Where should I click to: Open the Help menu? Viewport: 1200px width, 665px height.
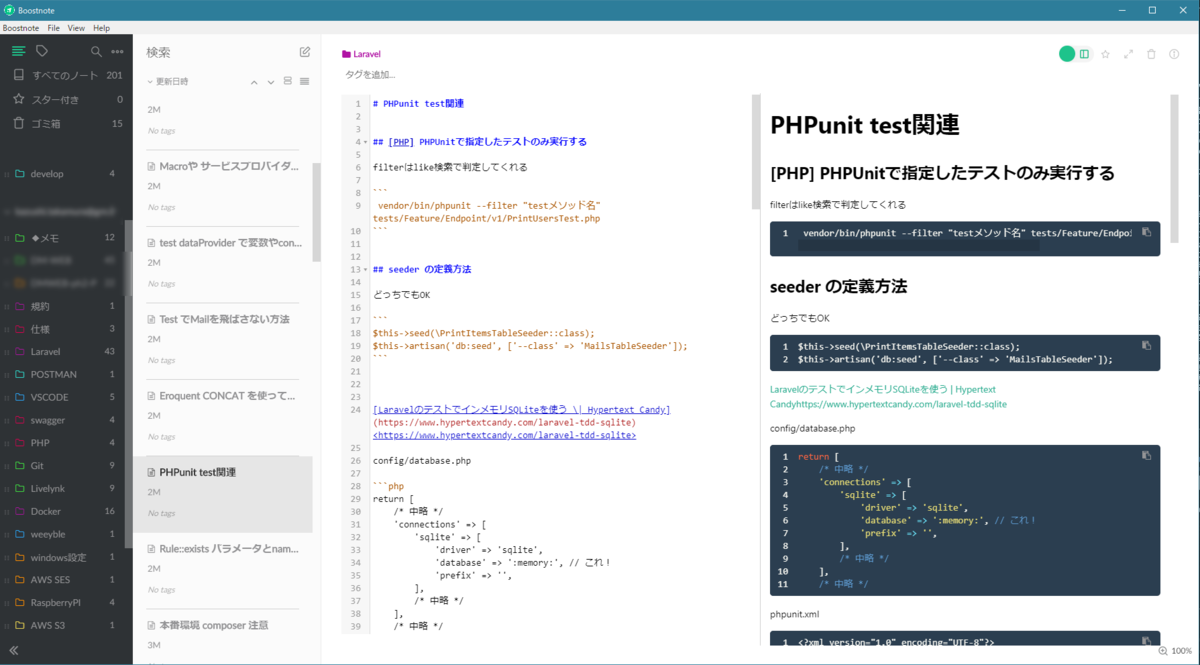(101, 28)
